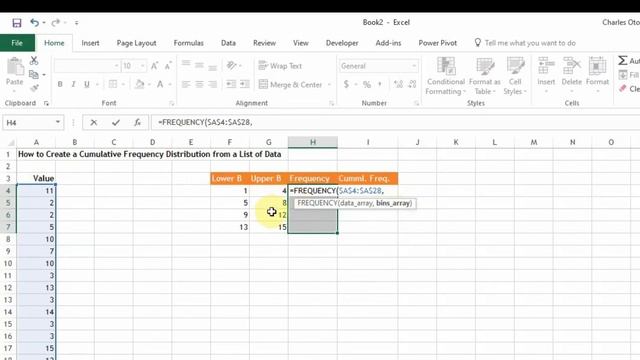Toggle Italic formatting

pos(73,84)
